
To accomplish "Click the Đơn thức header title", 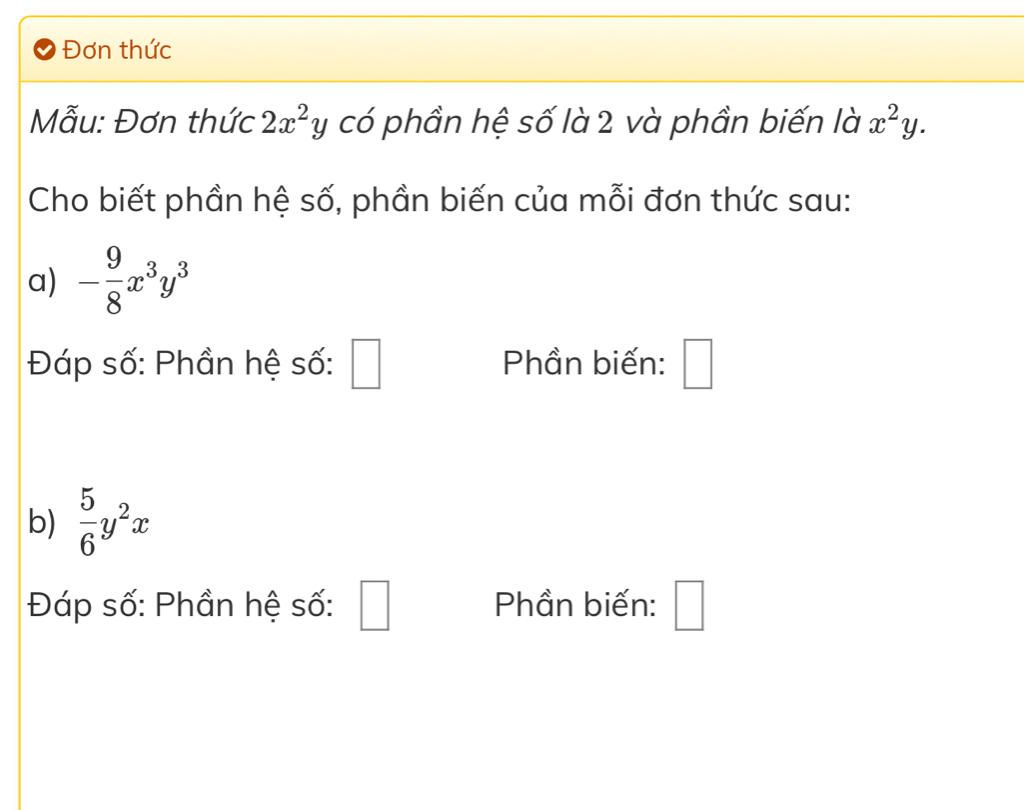I will [117, 50].
